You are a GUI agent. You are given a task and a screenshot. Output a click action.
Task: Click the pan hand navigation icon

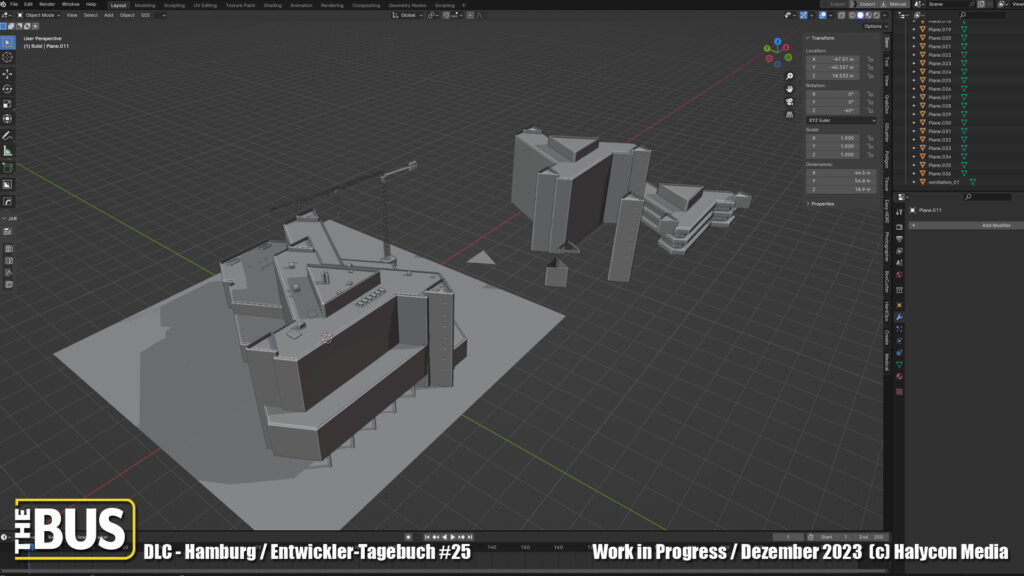(790, 88)
